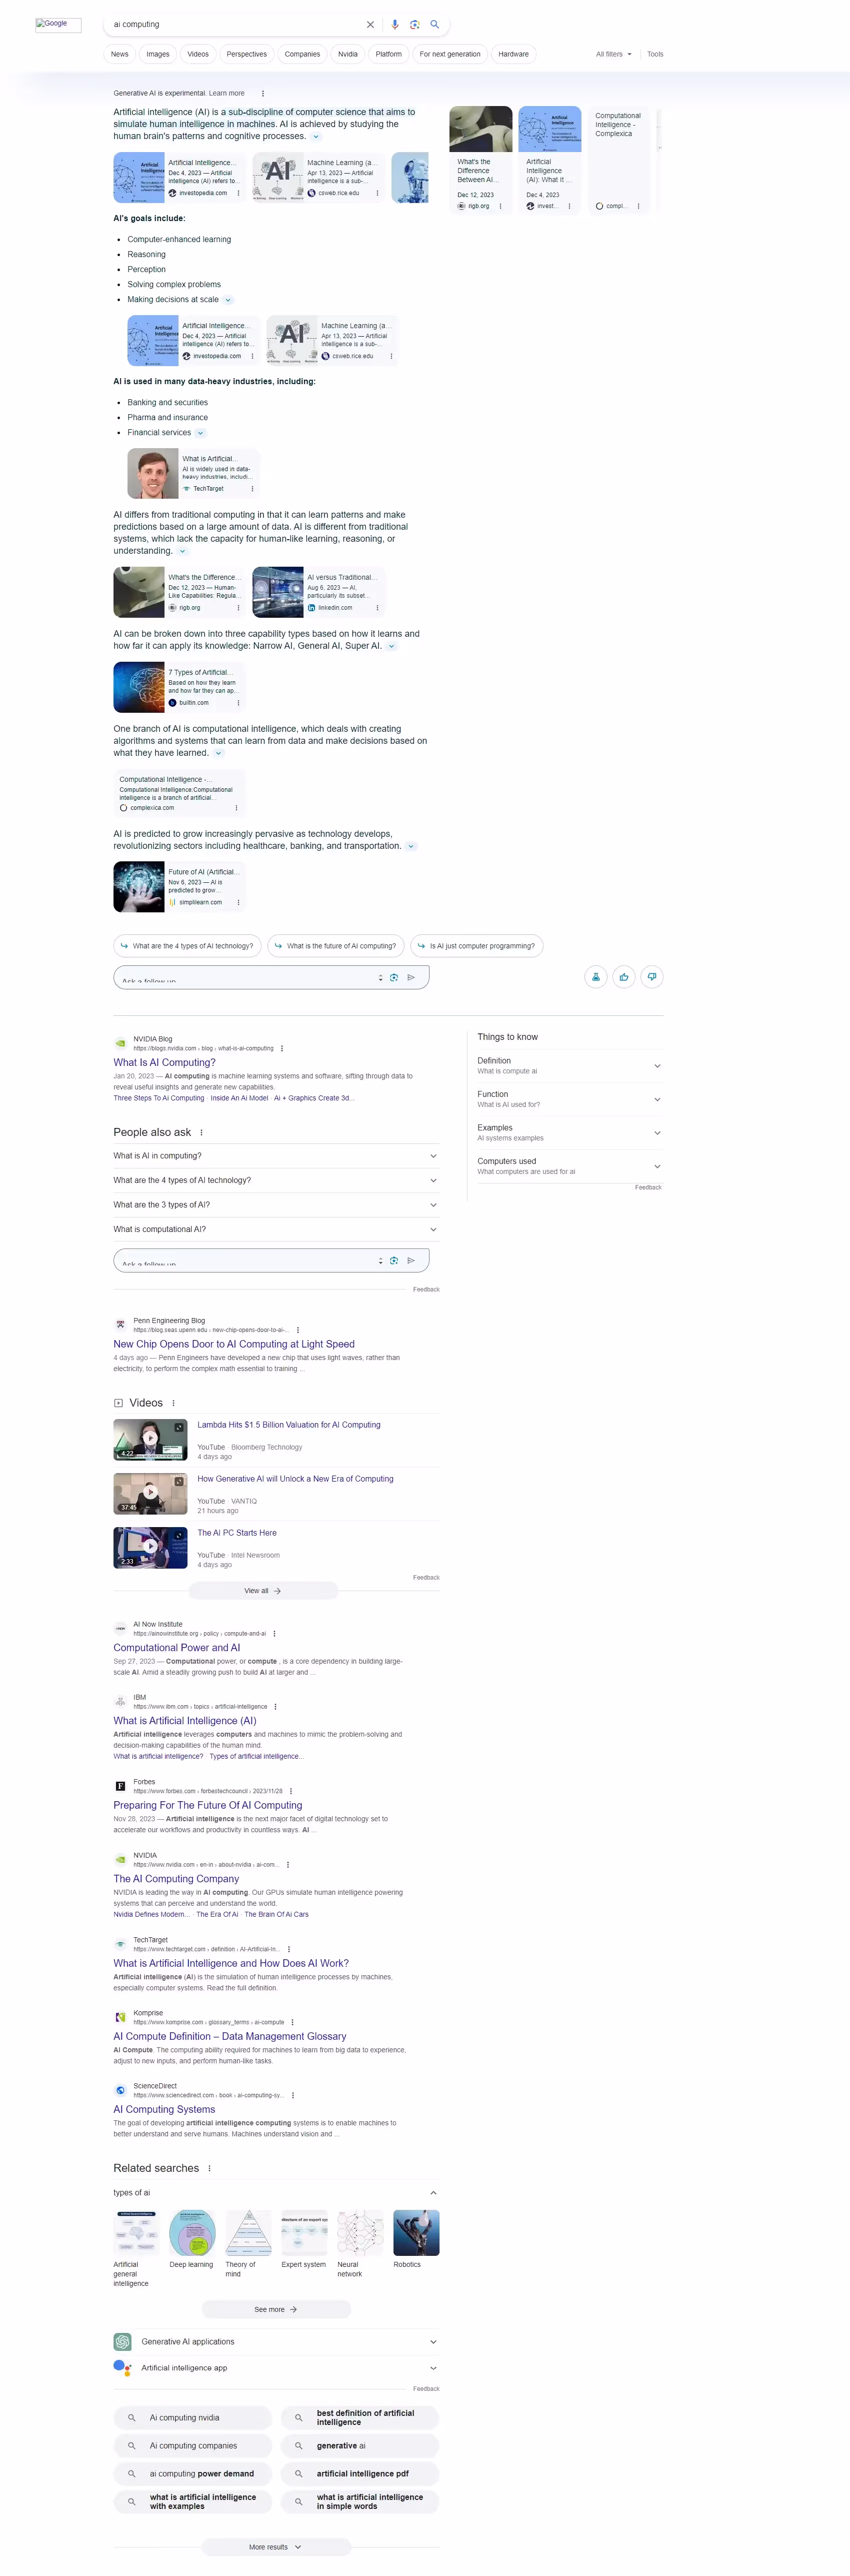Click send arrow in follow-up box under People also ask
Screen dimensions: 850x2576
411,1260
